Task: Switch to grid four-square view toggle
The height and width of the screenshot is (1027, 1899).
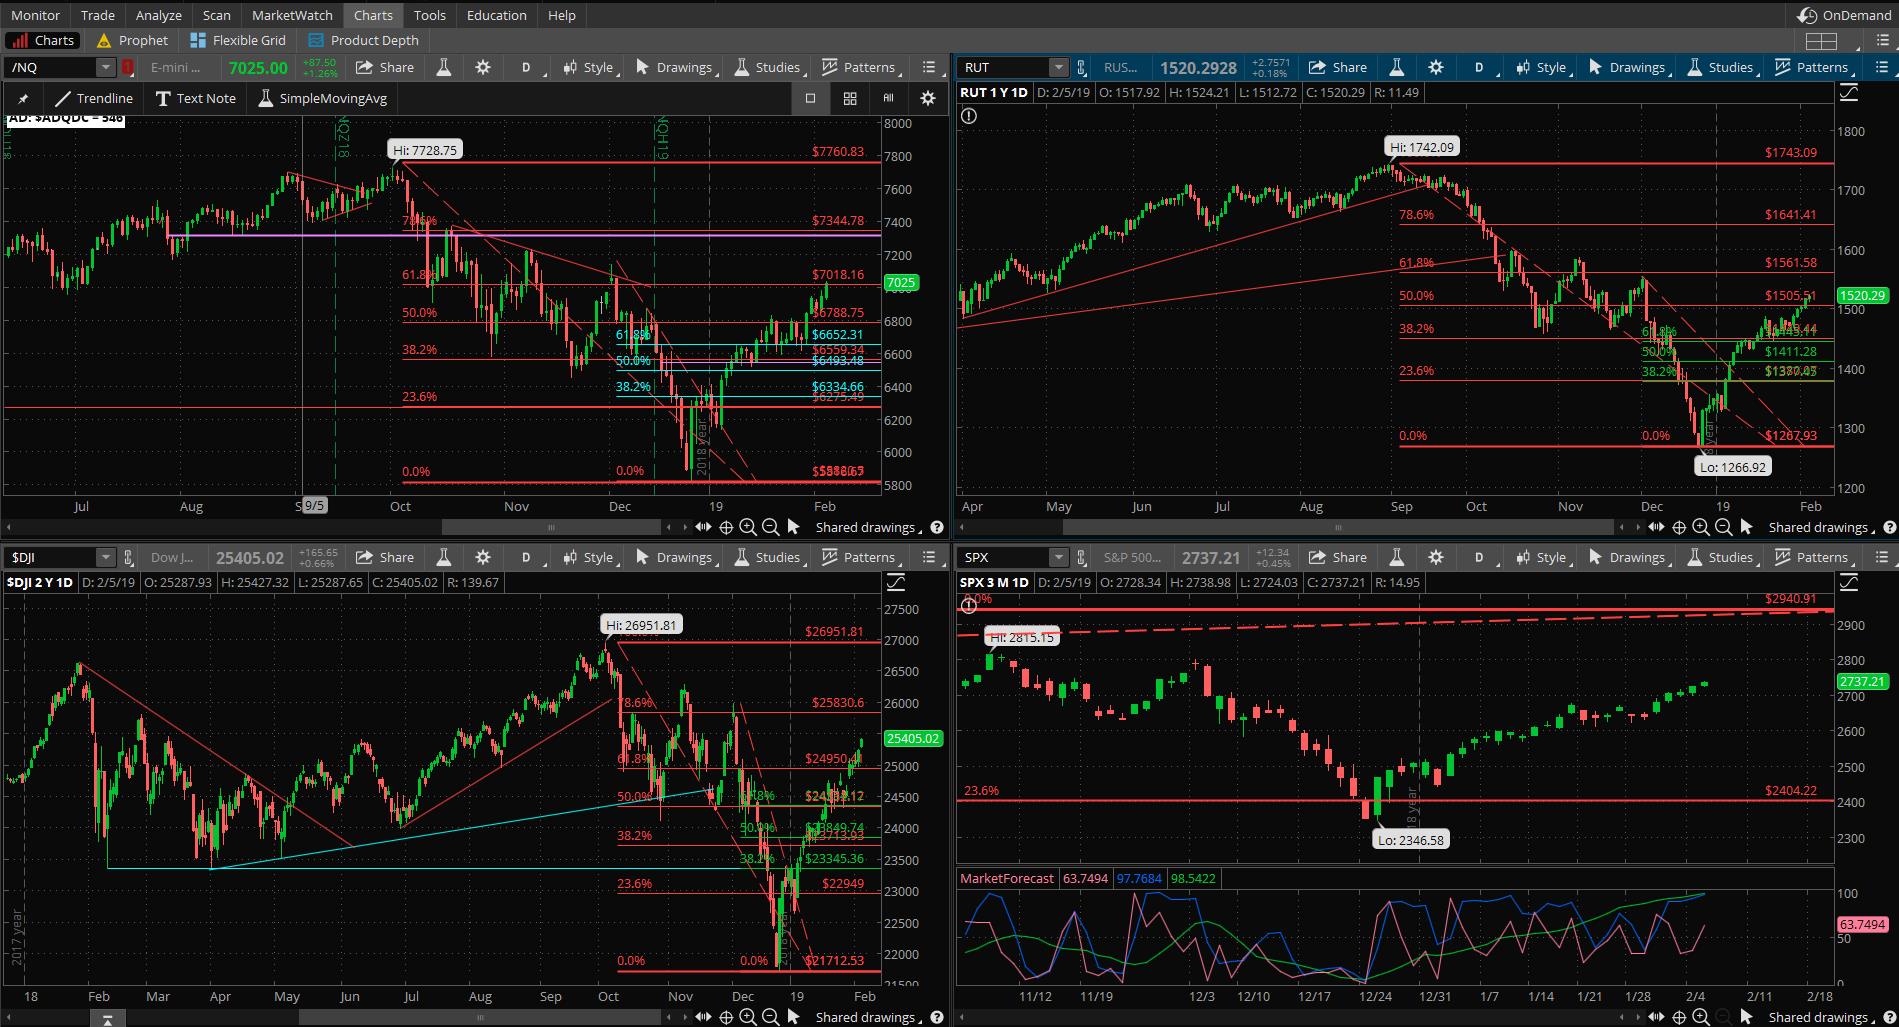Action: [849, 98]
